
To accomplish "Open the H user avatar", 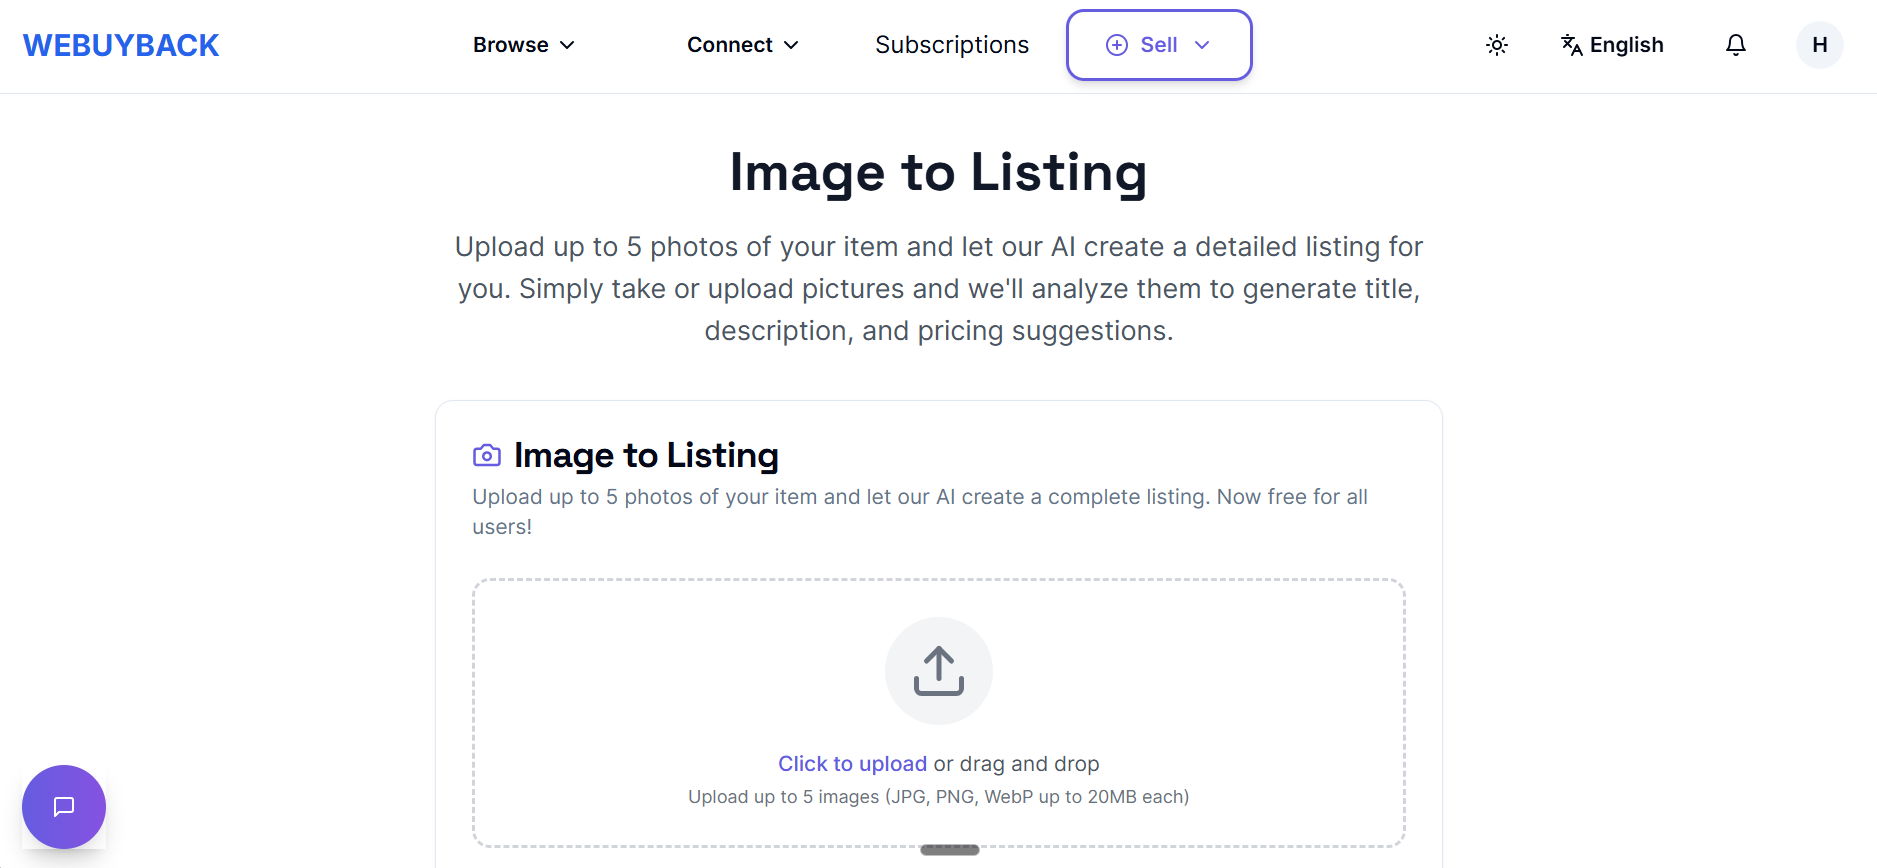I will [x=1820, y=44].
